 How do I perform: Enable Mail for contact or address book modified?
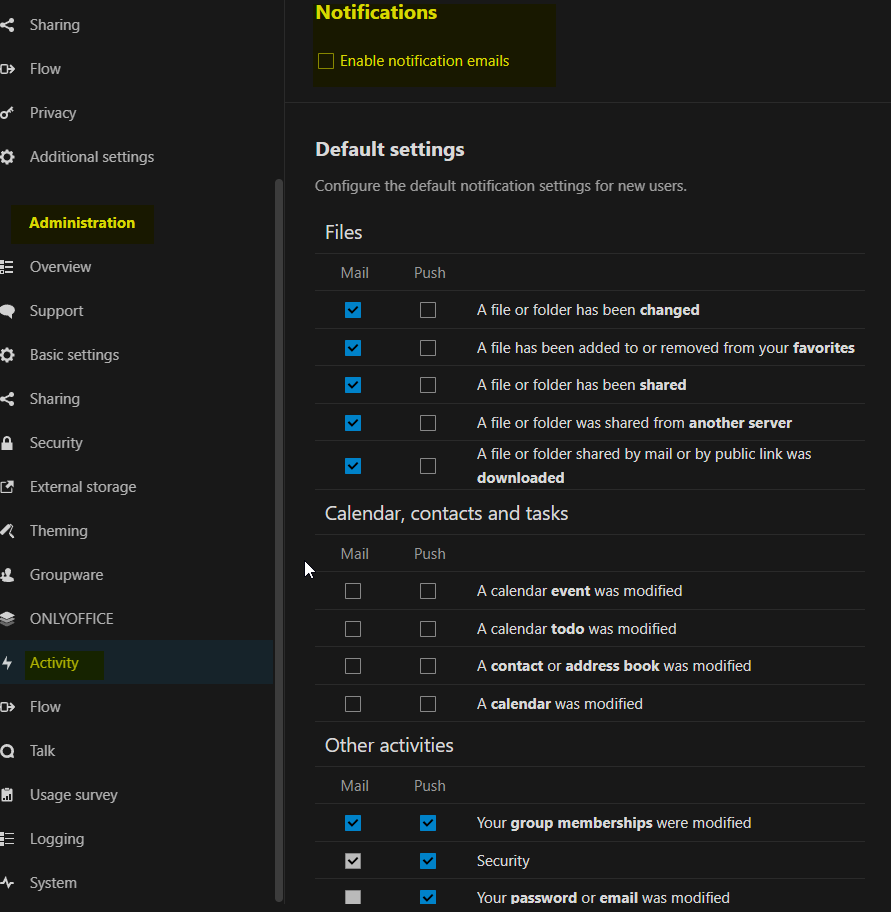tap(353, 666)
